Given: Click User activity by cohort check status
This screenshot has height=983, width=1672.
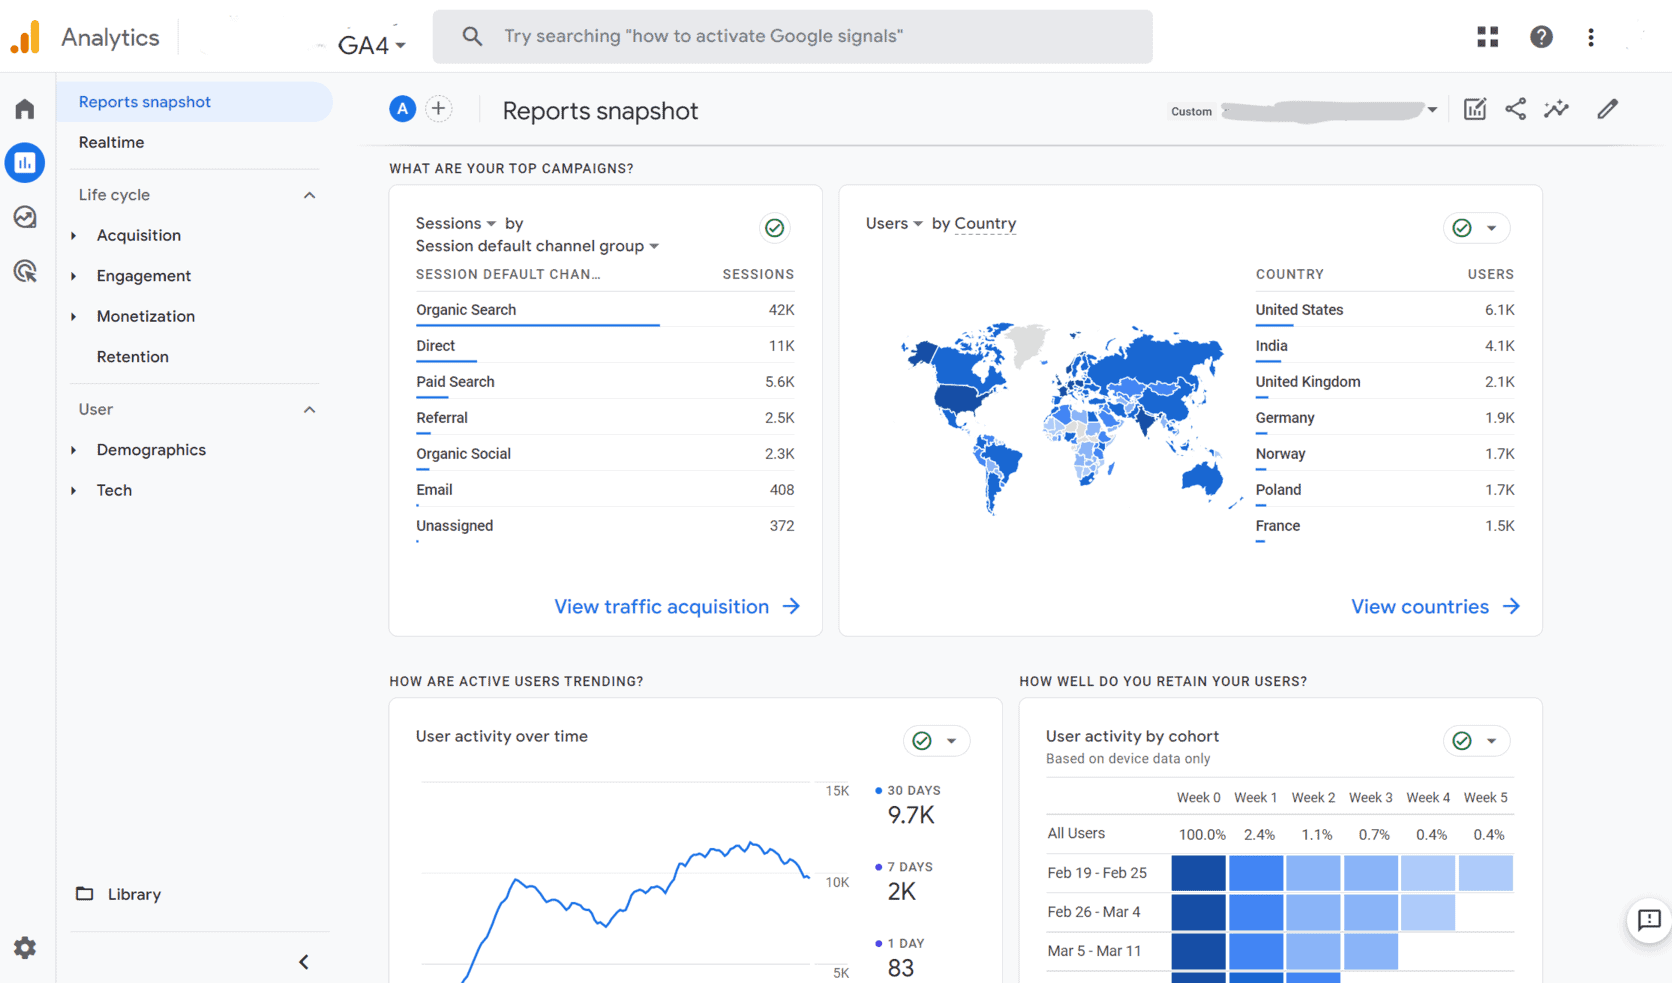Looking at the screenshot, I should (x=1462, y=741).
